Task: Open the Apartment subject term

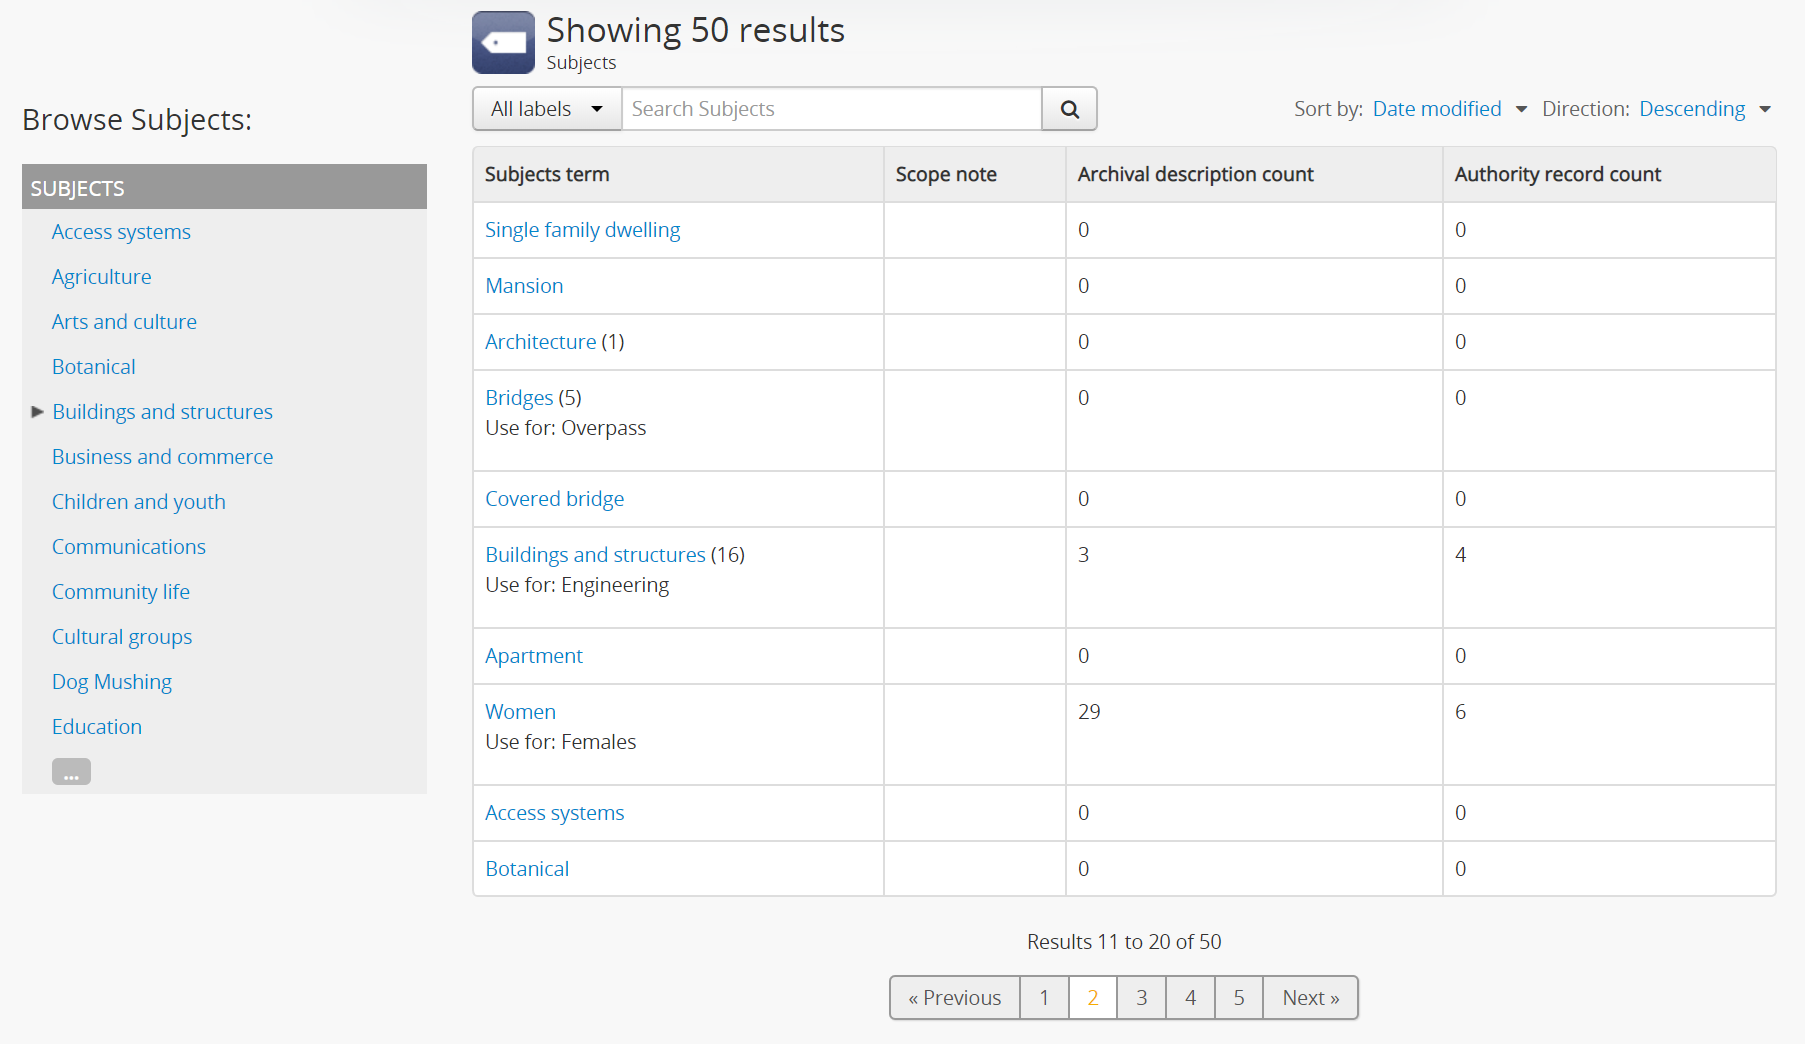Action: tap(534, 655)
